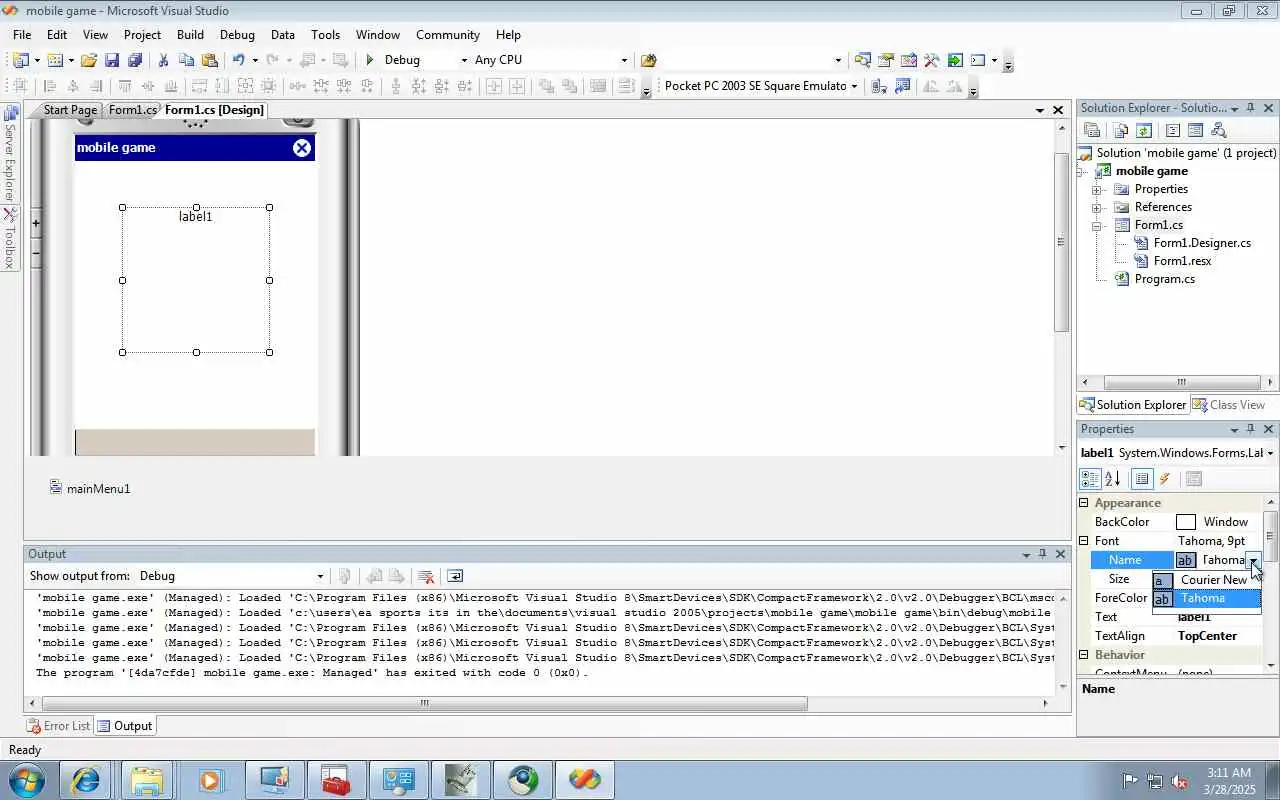Image resolution: width=1280 pixels, height=800 pixels.
Task: Close the mobile game form with X
Action: (302, 148)
